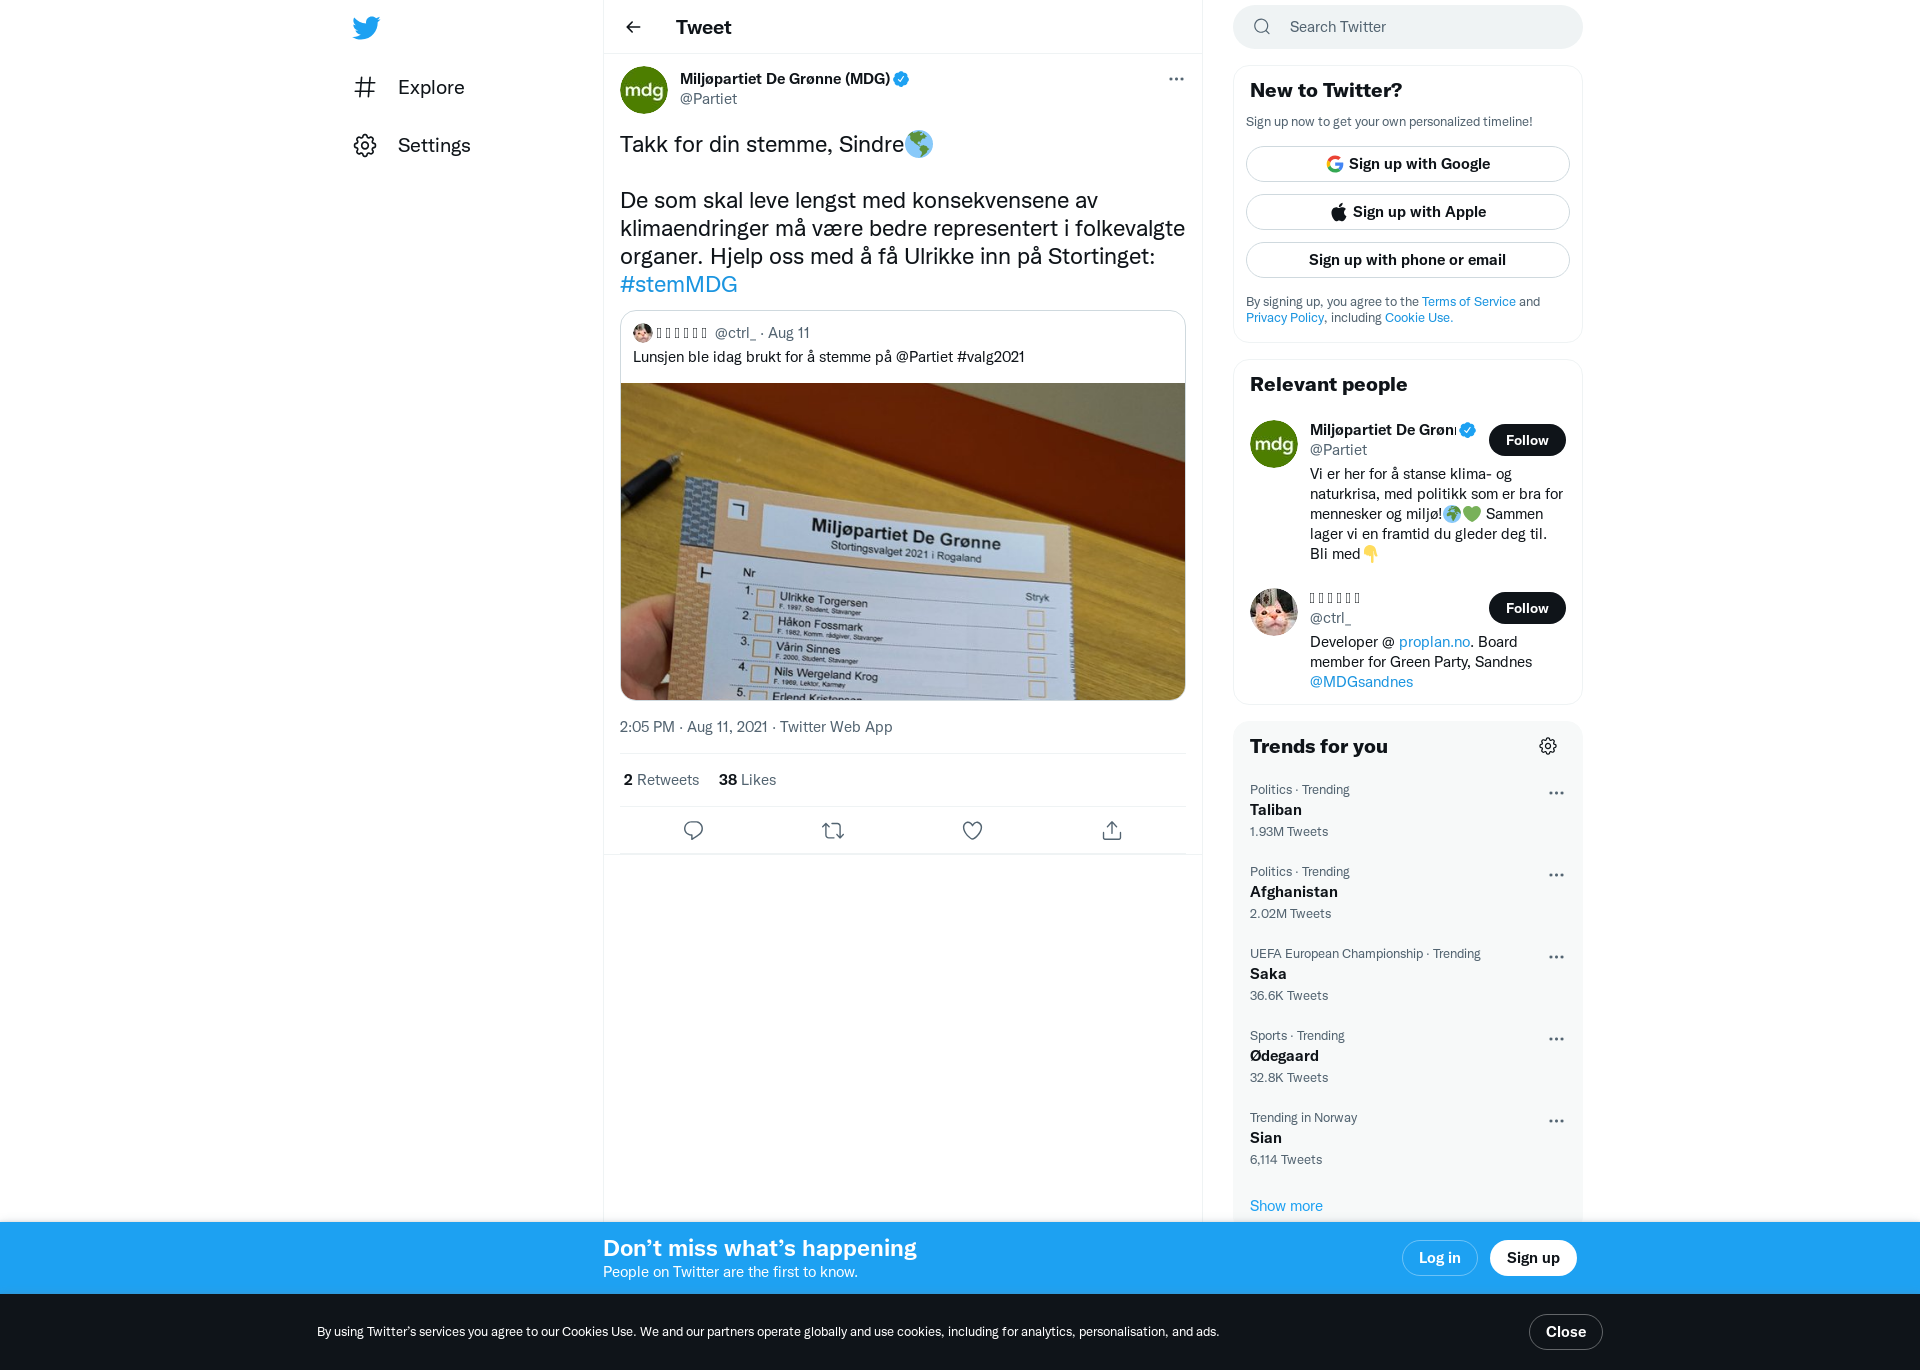The width and height of the screenshot is (1920, 1370).
Task: Click the Search Twitter field
Action: click(x=1407, y=27)
